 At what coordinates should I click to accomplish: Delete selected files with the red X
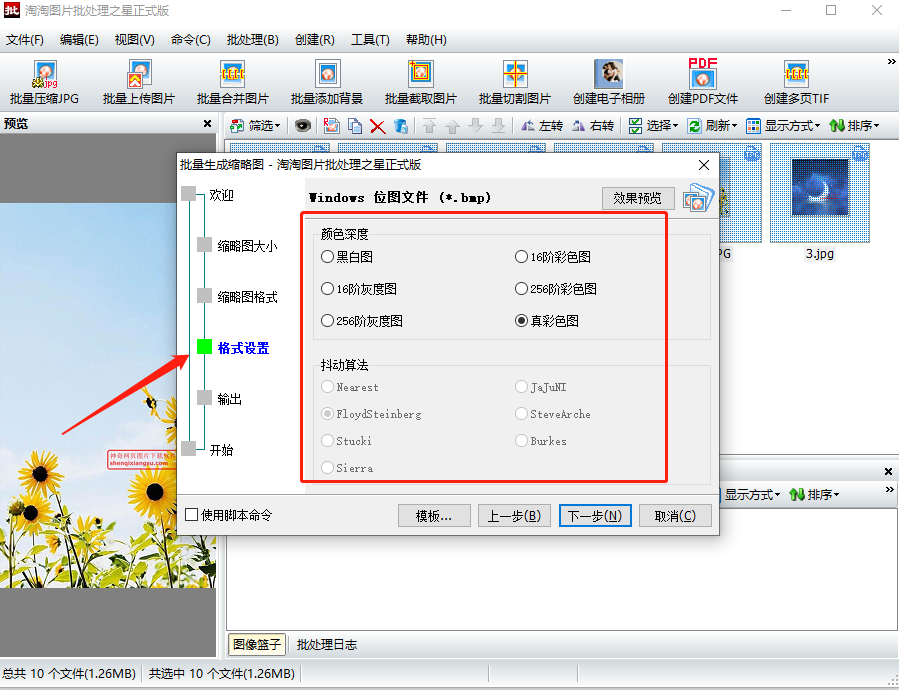coord(377,126)
